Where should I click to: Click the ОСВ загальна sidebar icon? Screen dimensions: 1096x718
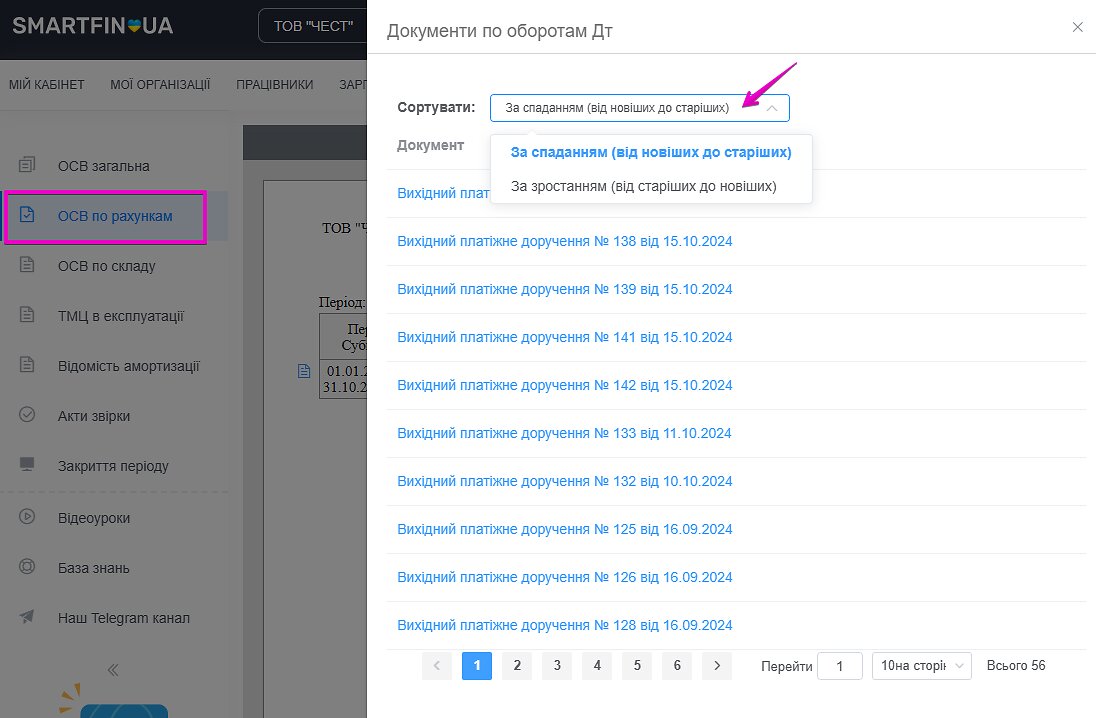(x=27, y=164)
